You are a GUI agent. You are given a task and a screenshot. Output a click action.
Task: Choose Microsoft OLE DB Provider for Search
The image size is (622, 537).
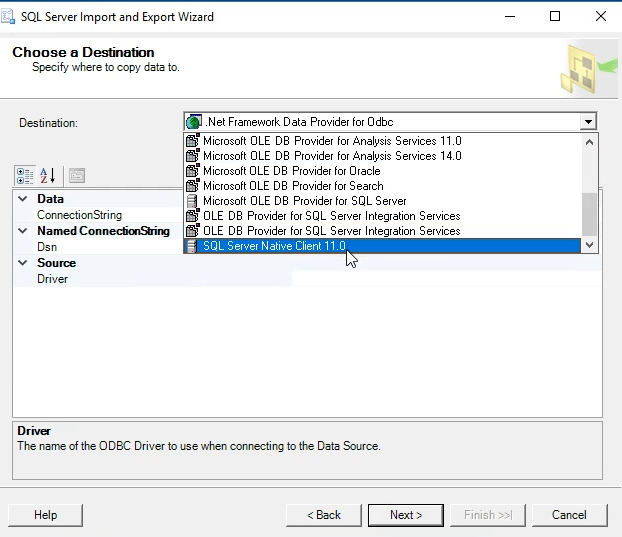click(383, 186)
